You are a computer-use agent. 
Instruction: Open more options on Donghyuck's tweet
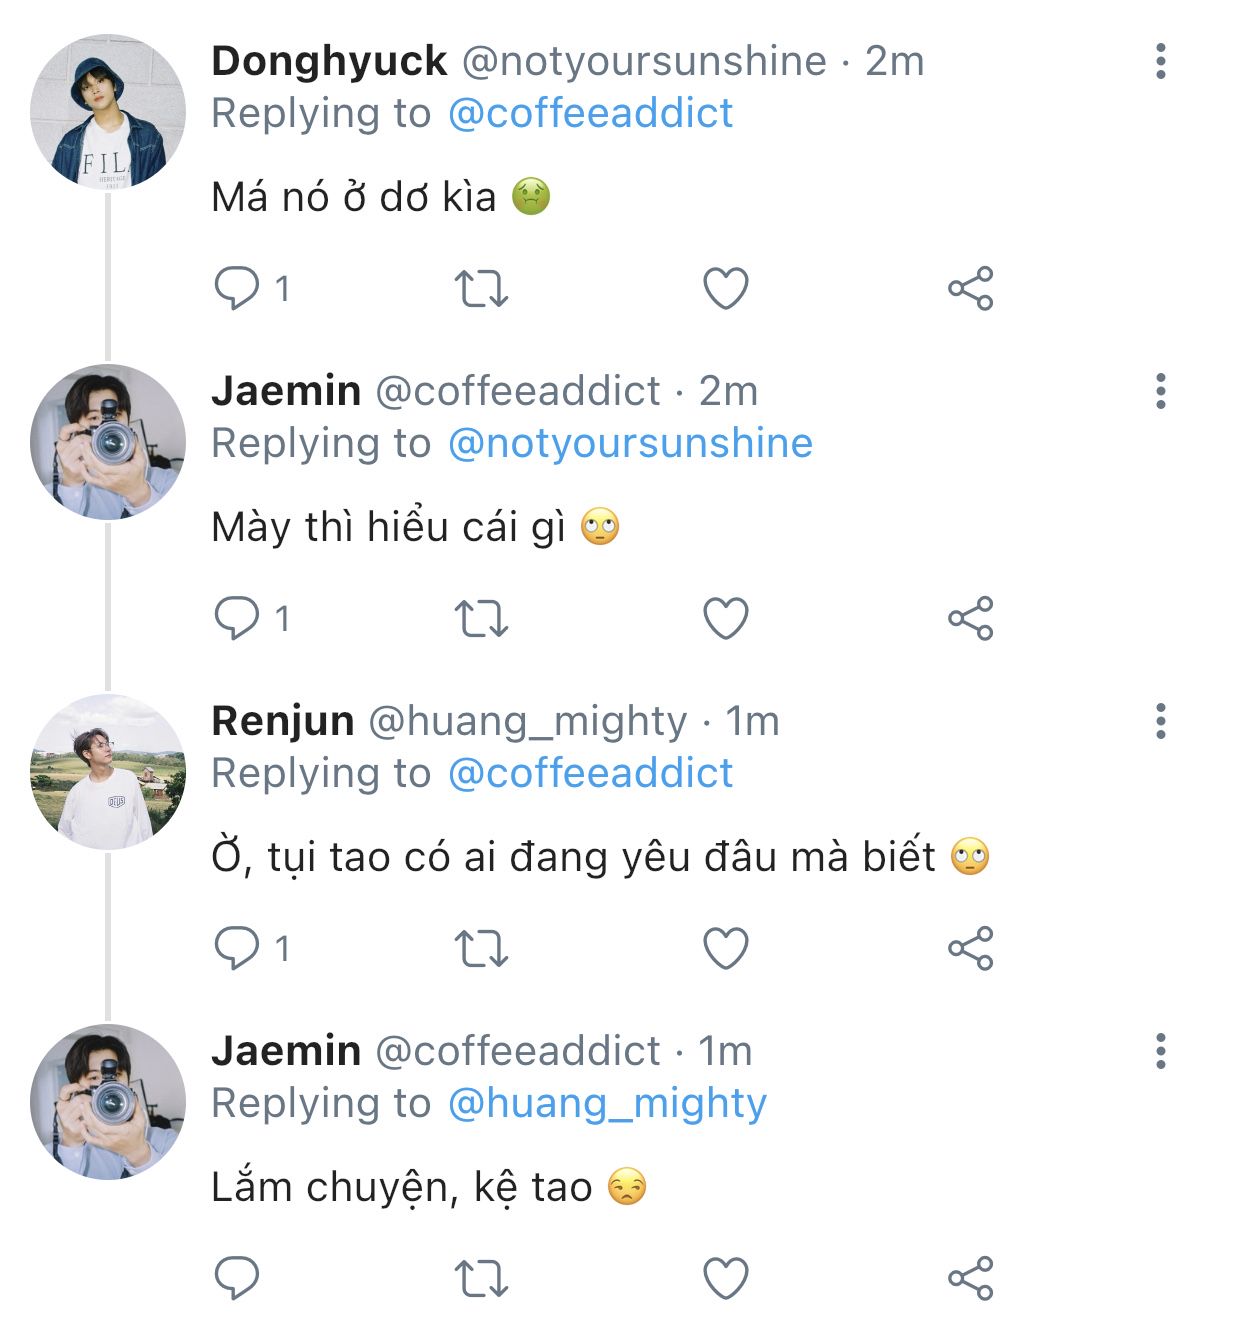1160,62
